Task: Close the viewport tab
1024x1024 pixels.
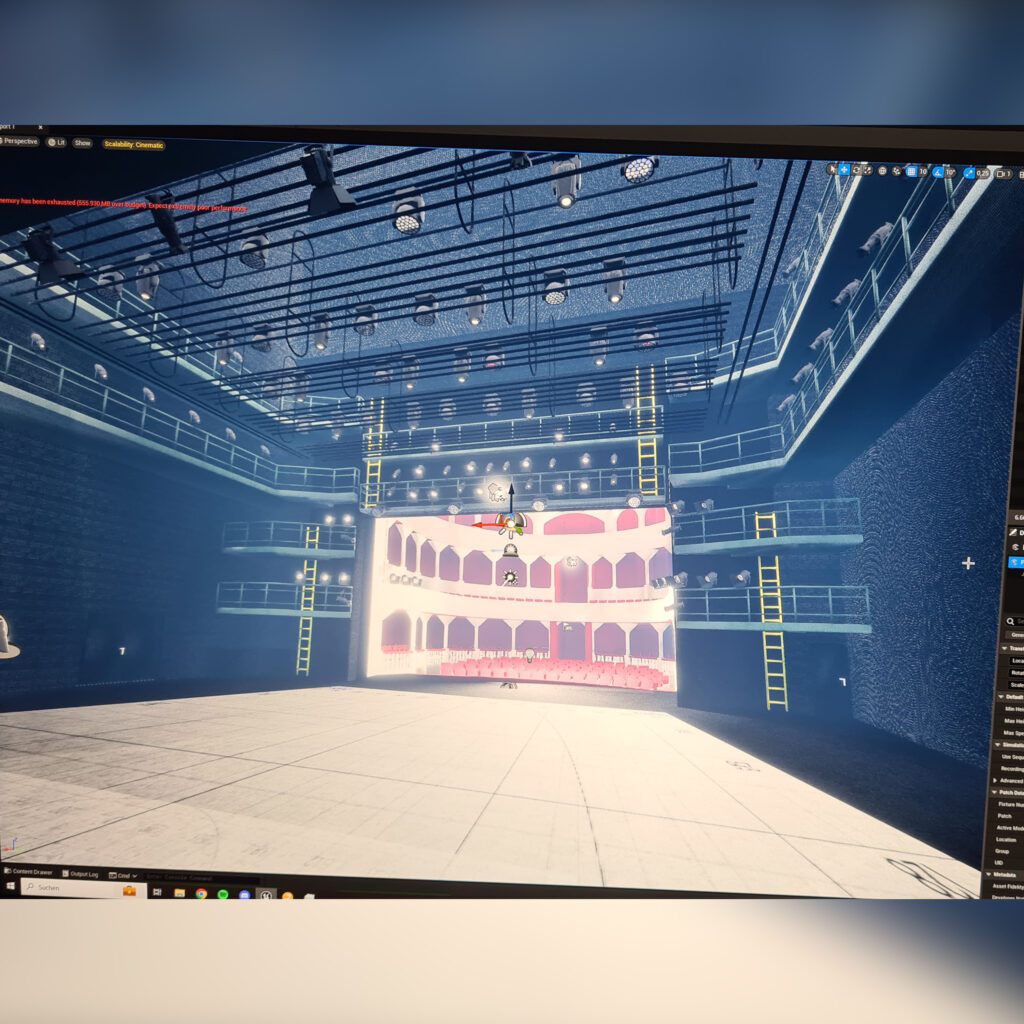Action: 40,127
